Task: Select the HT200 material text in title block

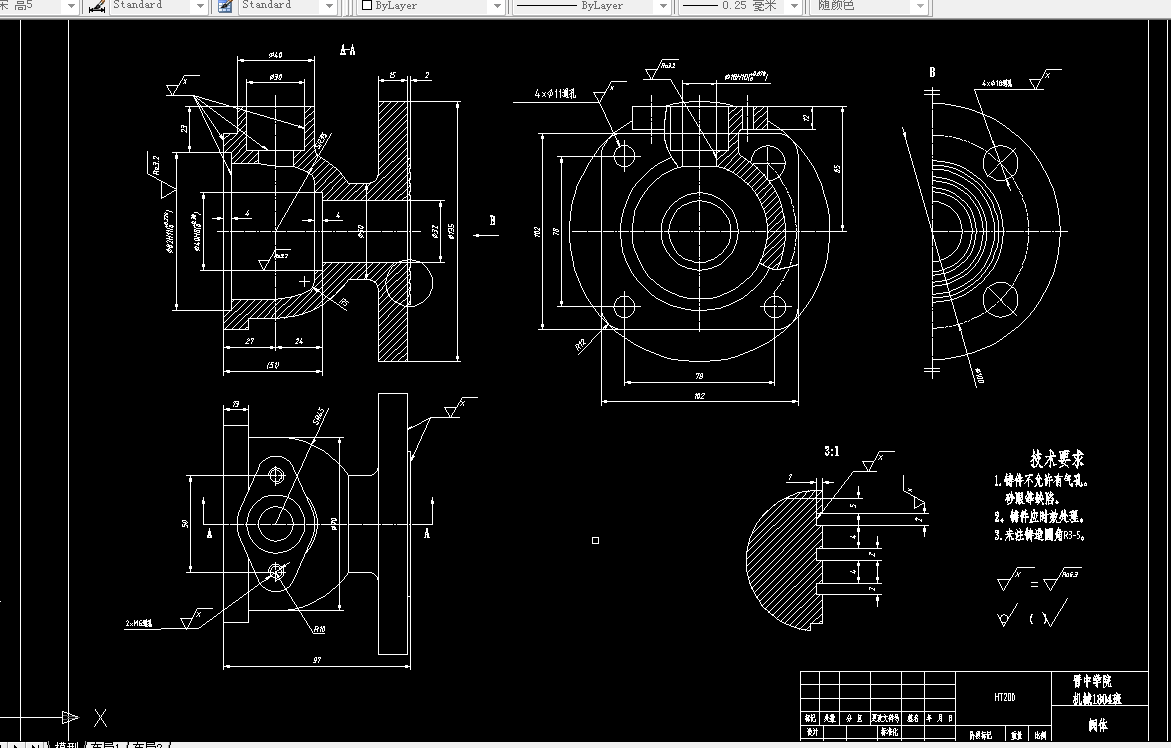Action: click(1004, 697)
